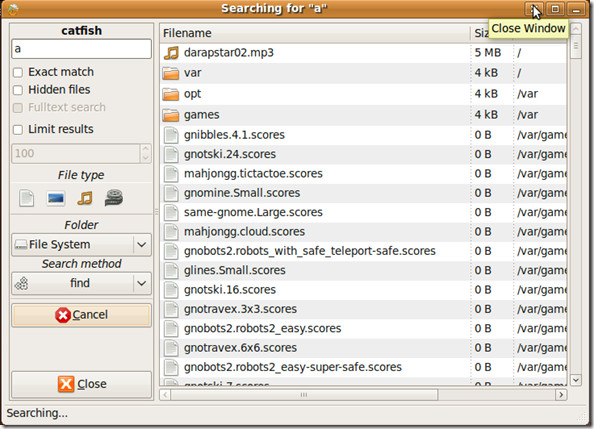Select gnobots2.robots2_easy.scores filename
Image resolution: width=594 pixels, height=429 pixels.
click(x=263, y=329)
